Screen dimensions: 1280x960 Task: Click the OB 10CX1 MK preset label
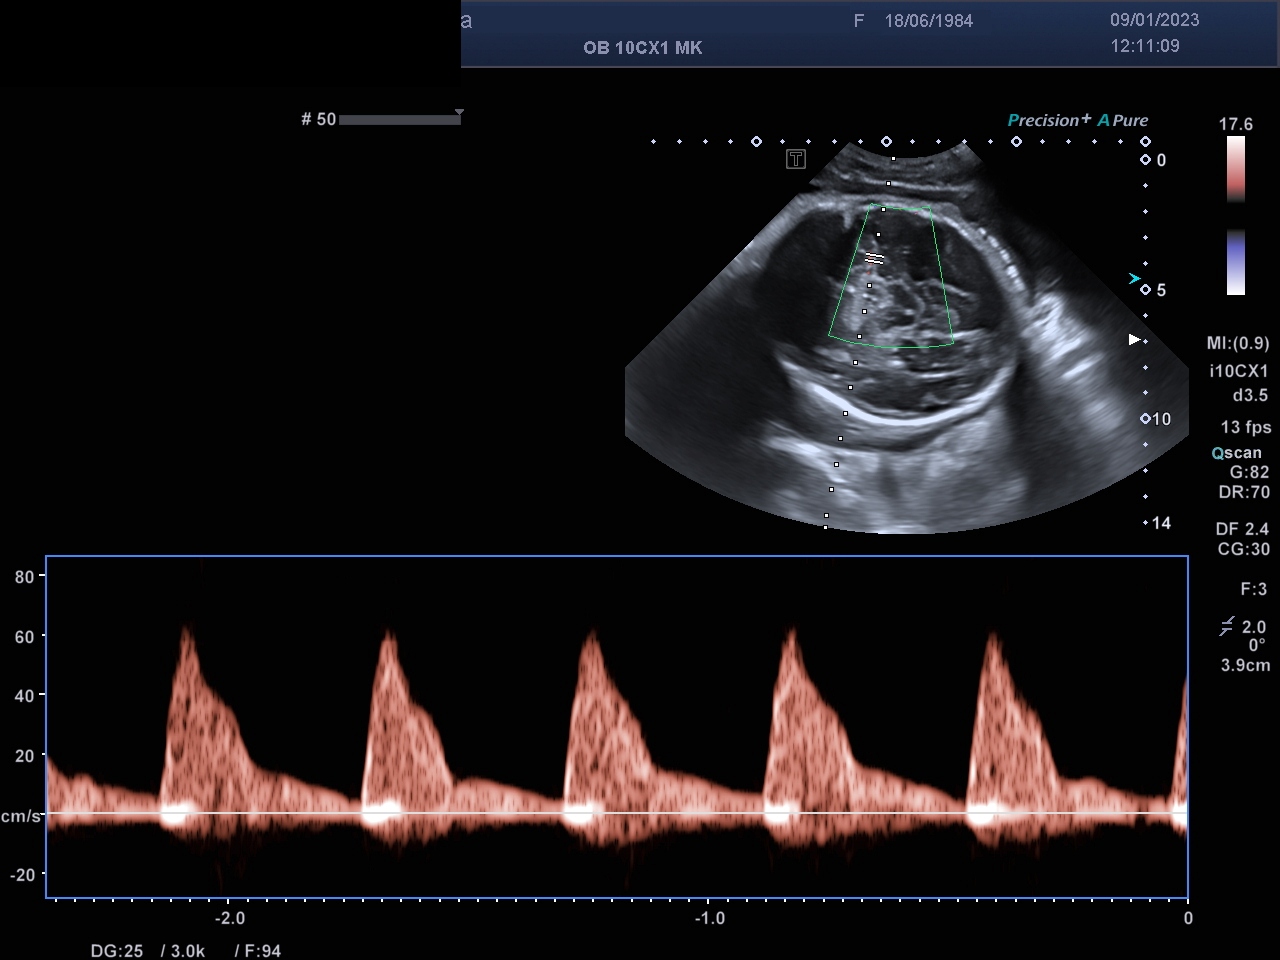point(642,48)
